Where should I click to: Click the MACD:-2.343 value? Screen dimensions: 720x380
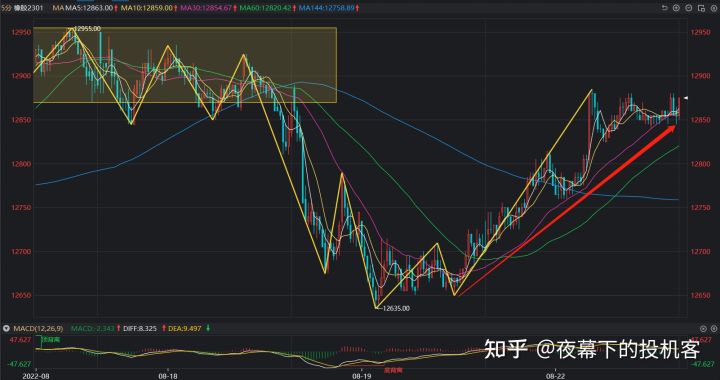click(x=92, y=329)
